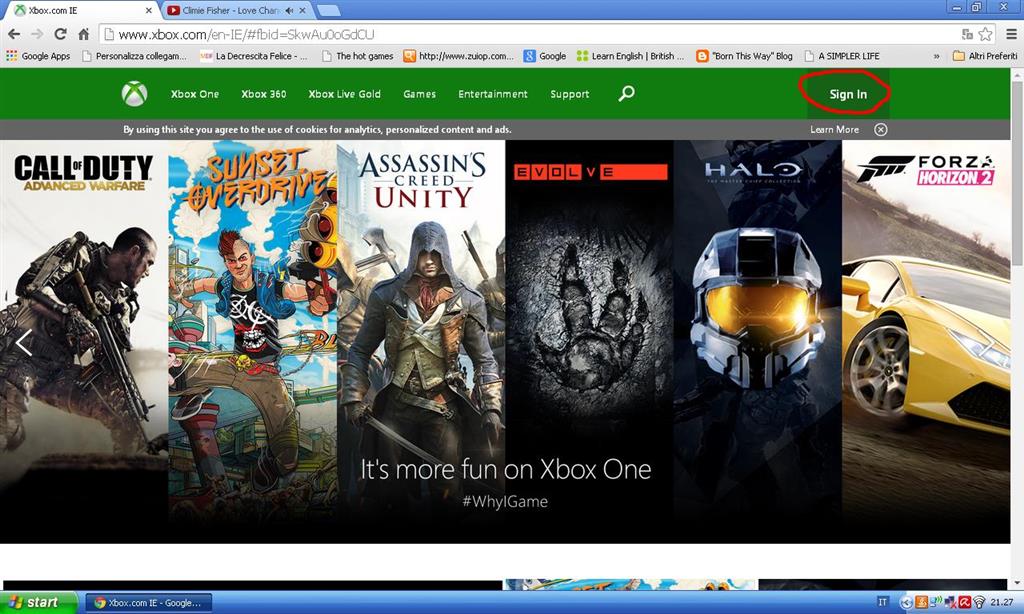Click the taskbar clock 21.27

point(1002,602)
